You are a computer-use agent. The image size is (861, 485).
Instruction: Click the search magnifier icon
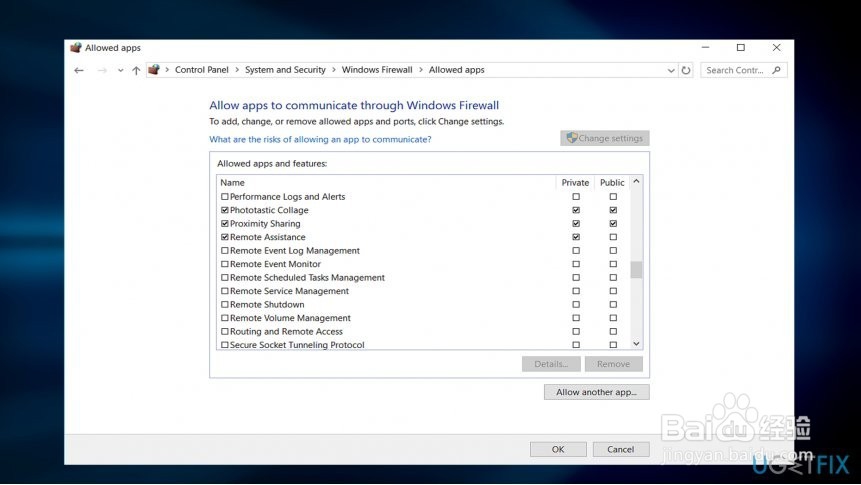click(x=776, y=70)
